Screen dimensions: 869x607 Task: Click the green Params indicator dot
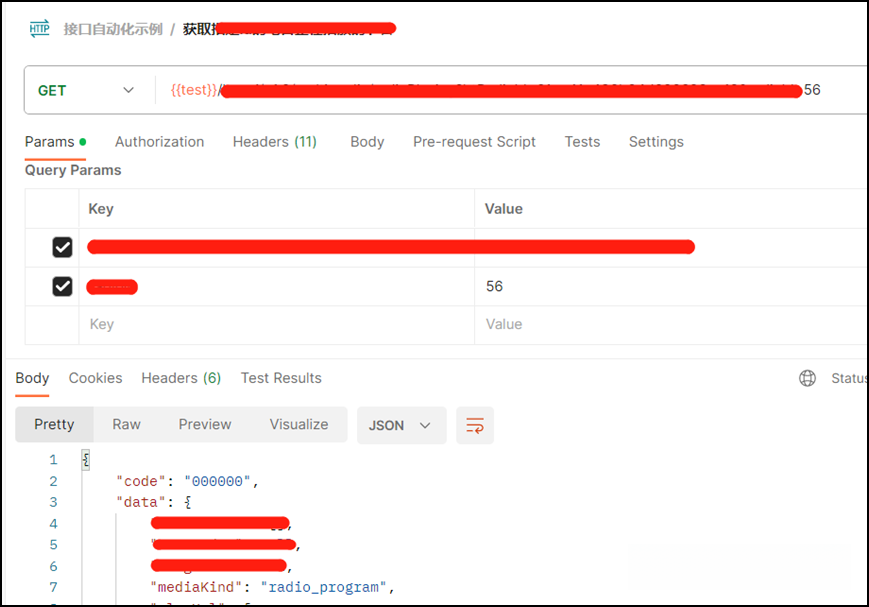[83, 142]
